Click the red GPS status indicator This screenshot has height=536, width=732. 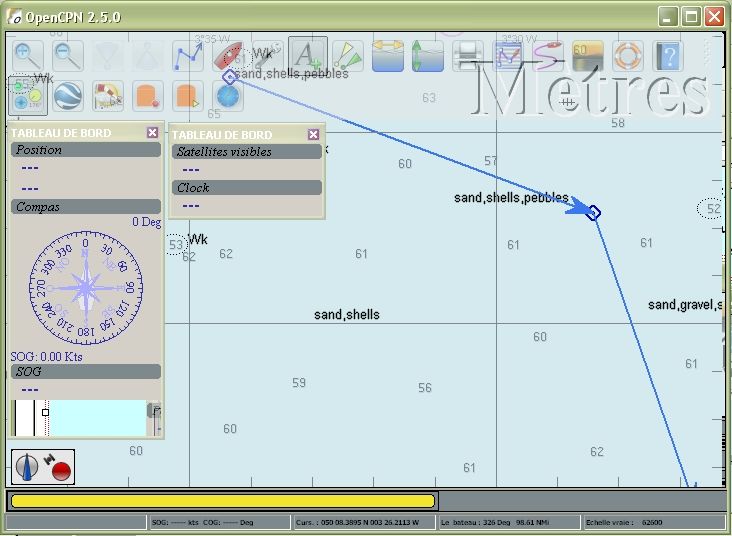(x=61, y=471)
